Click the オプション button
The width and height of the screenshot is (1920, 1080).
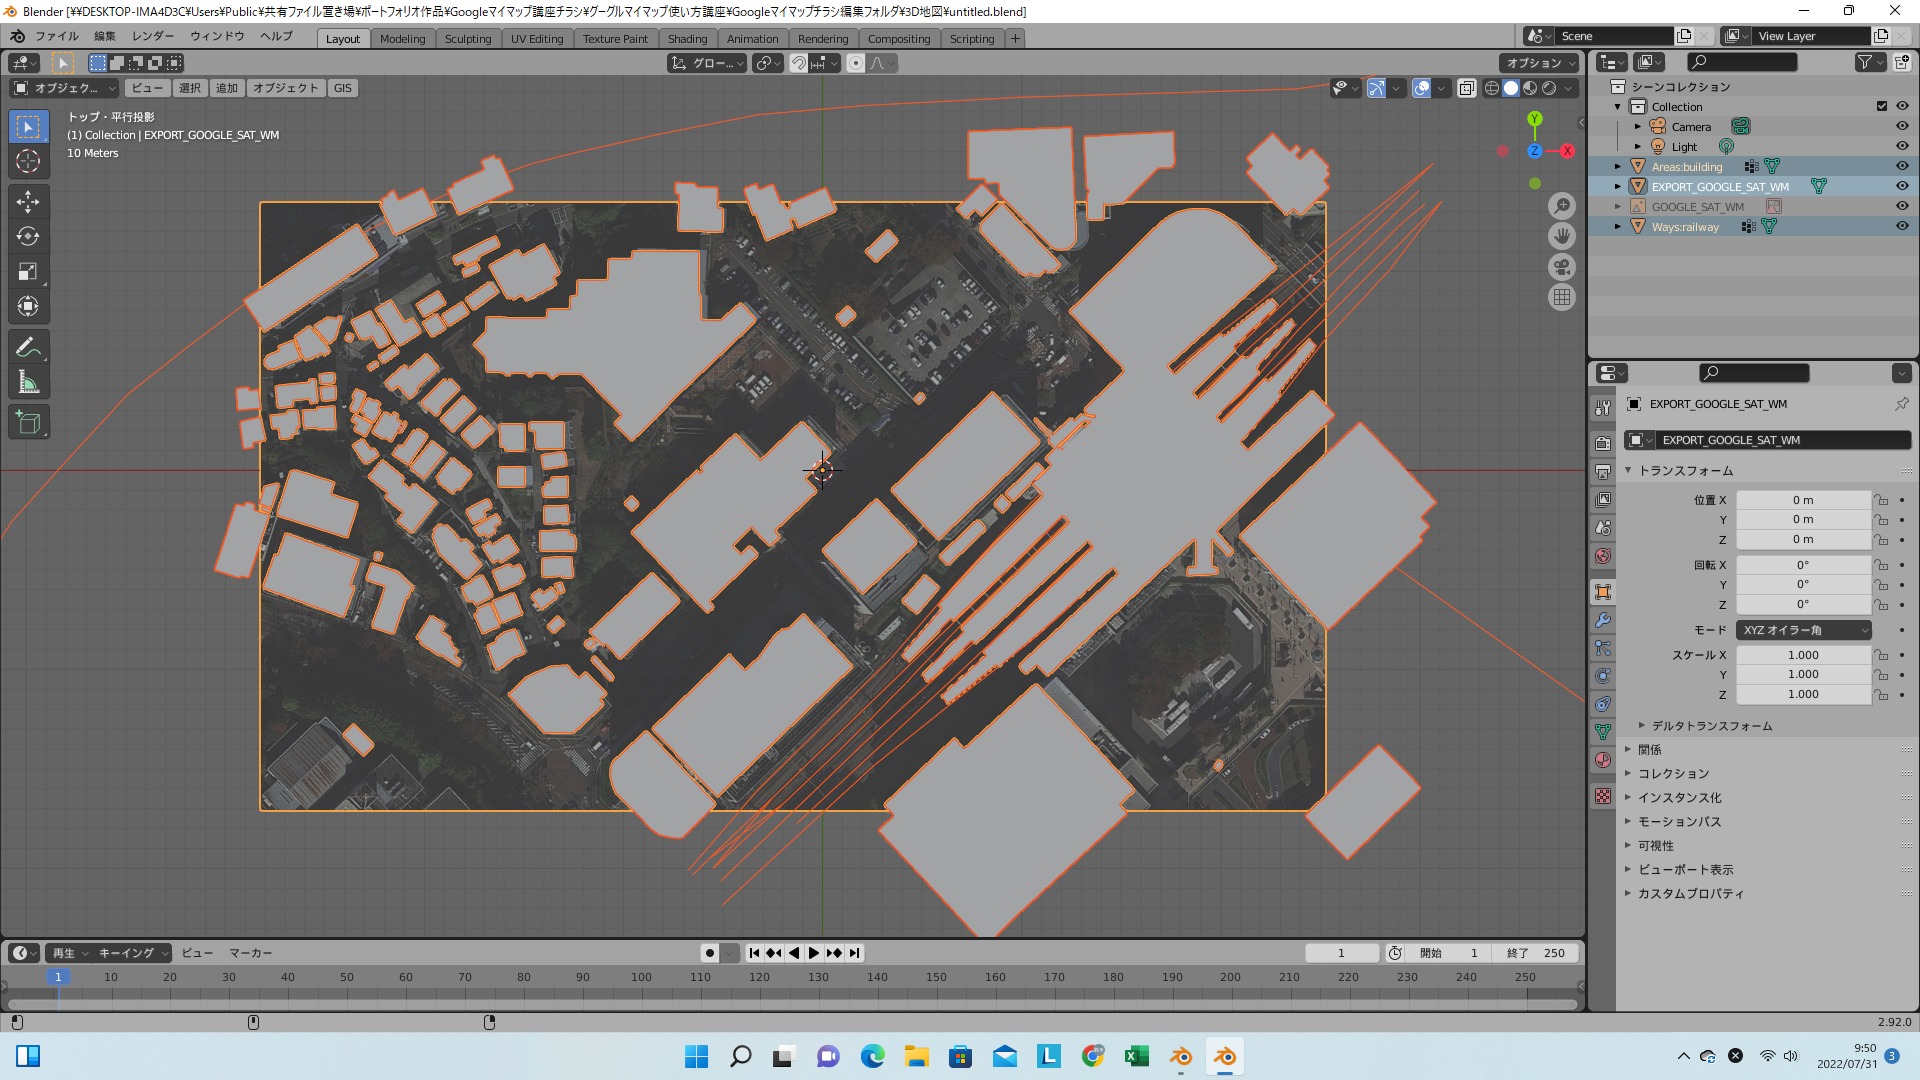(x=1538, y=63)
